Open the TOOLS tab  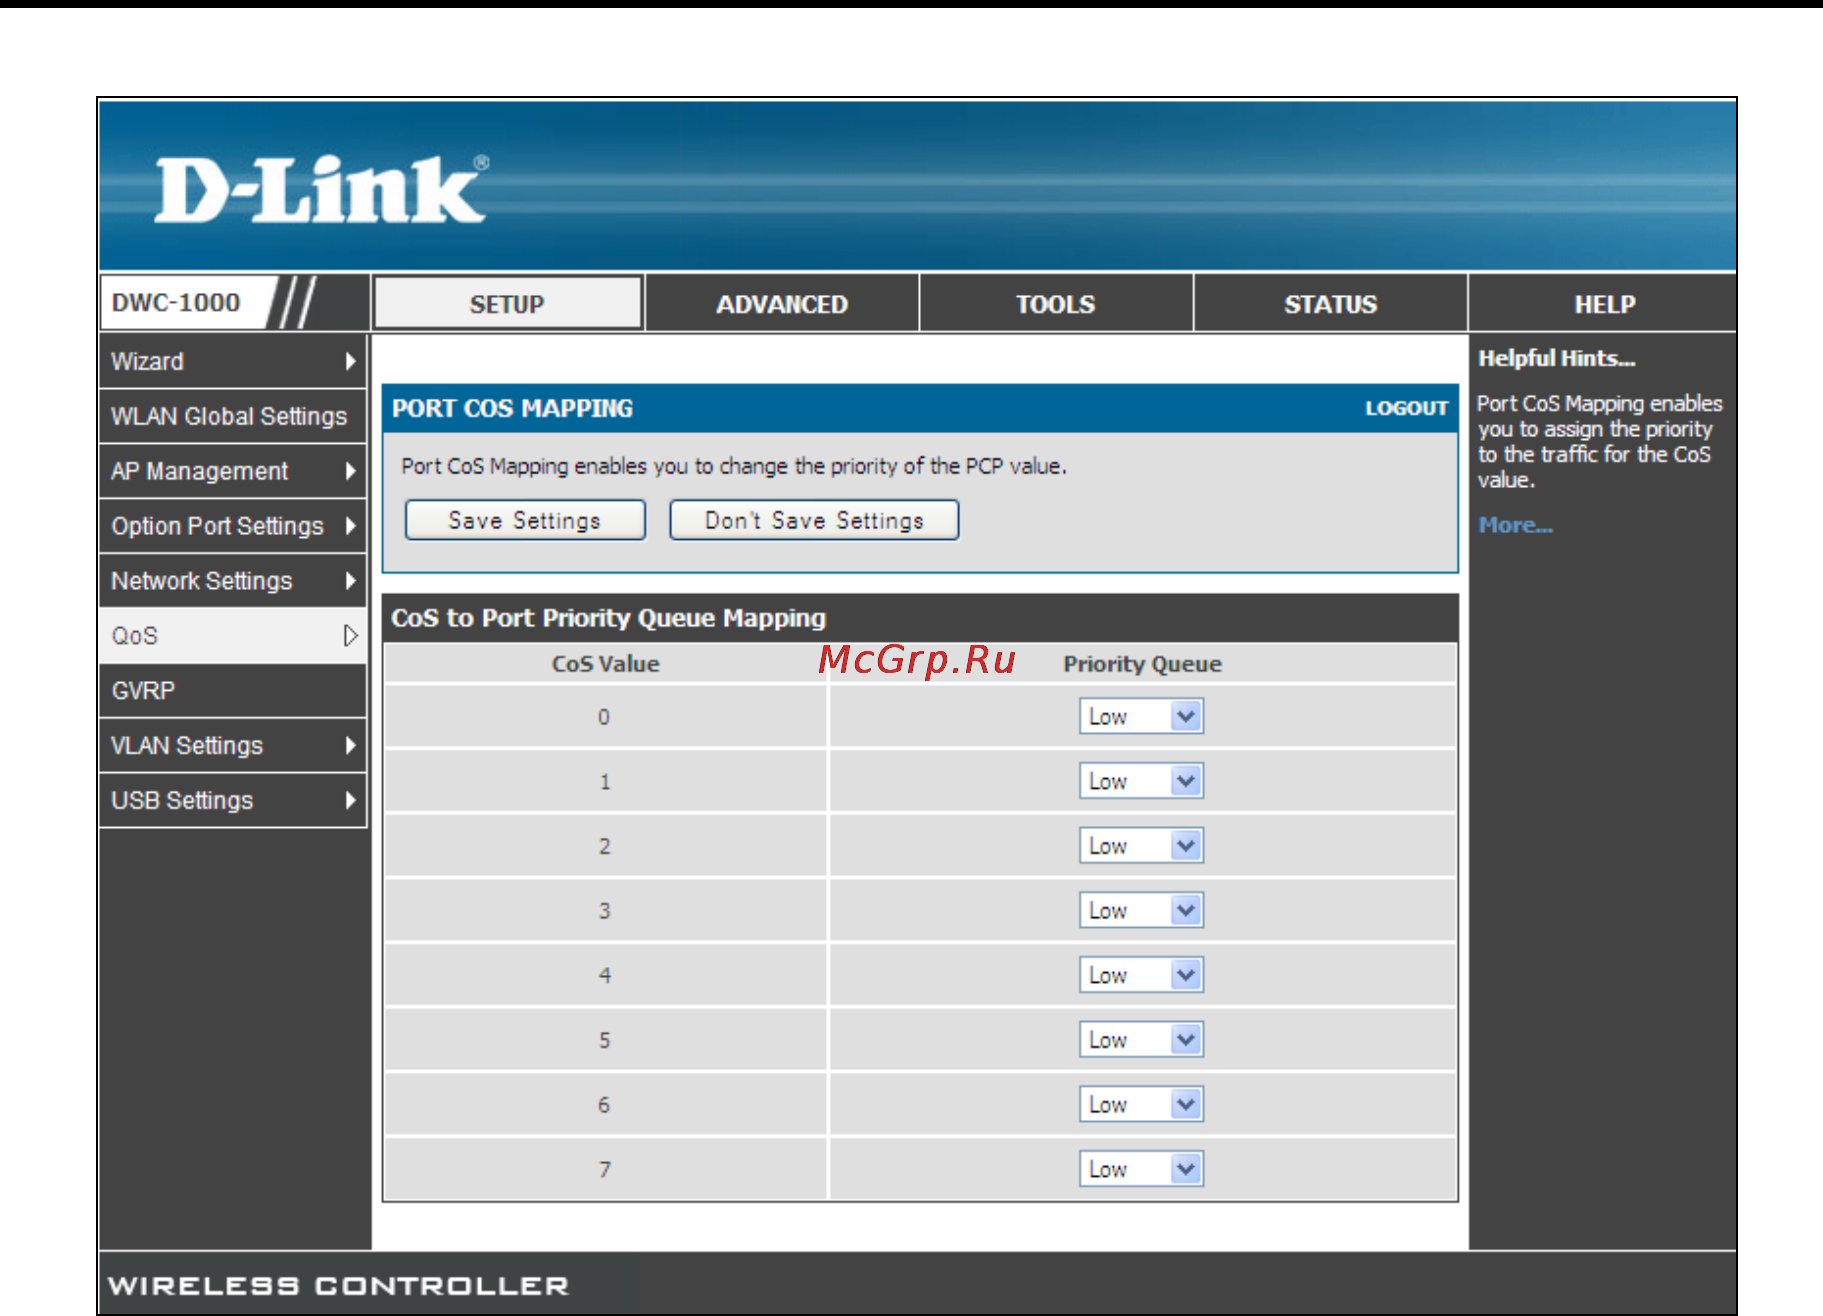pyautogui.click(x=1056, y=304)
